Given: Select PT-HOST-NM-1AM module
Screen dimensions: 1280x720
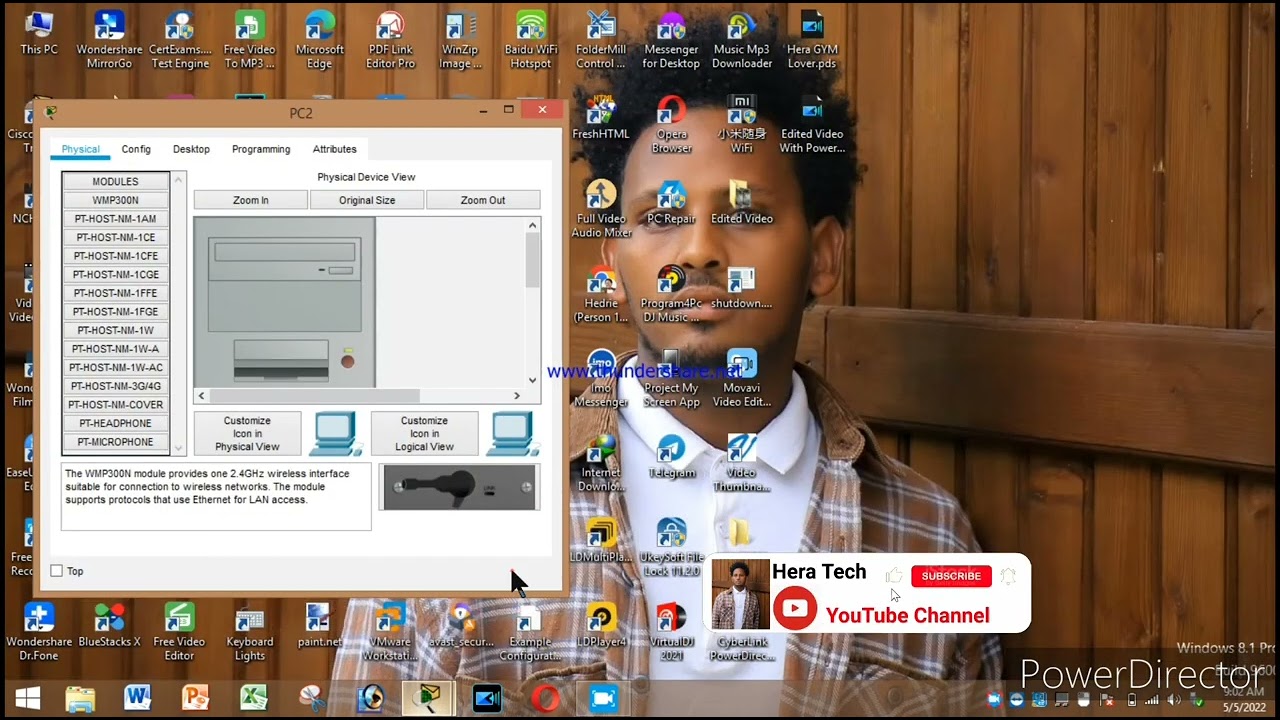Looking at the screenshot, I should pyautogui.click(x=116, y=219).
